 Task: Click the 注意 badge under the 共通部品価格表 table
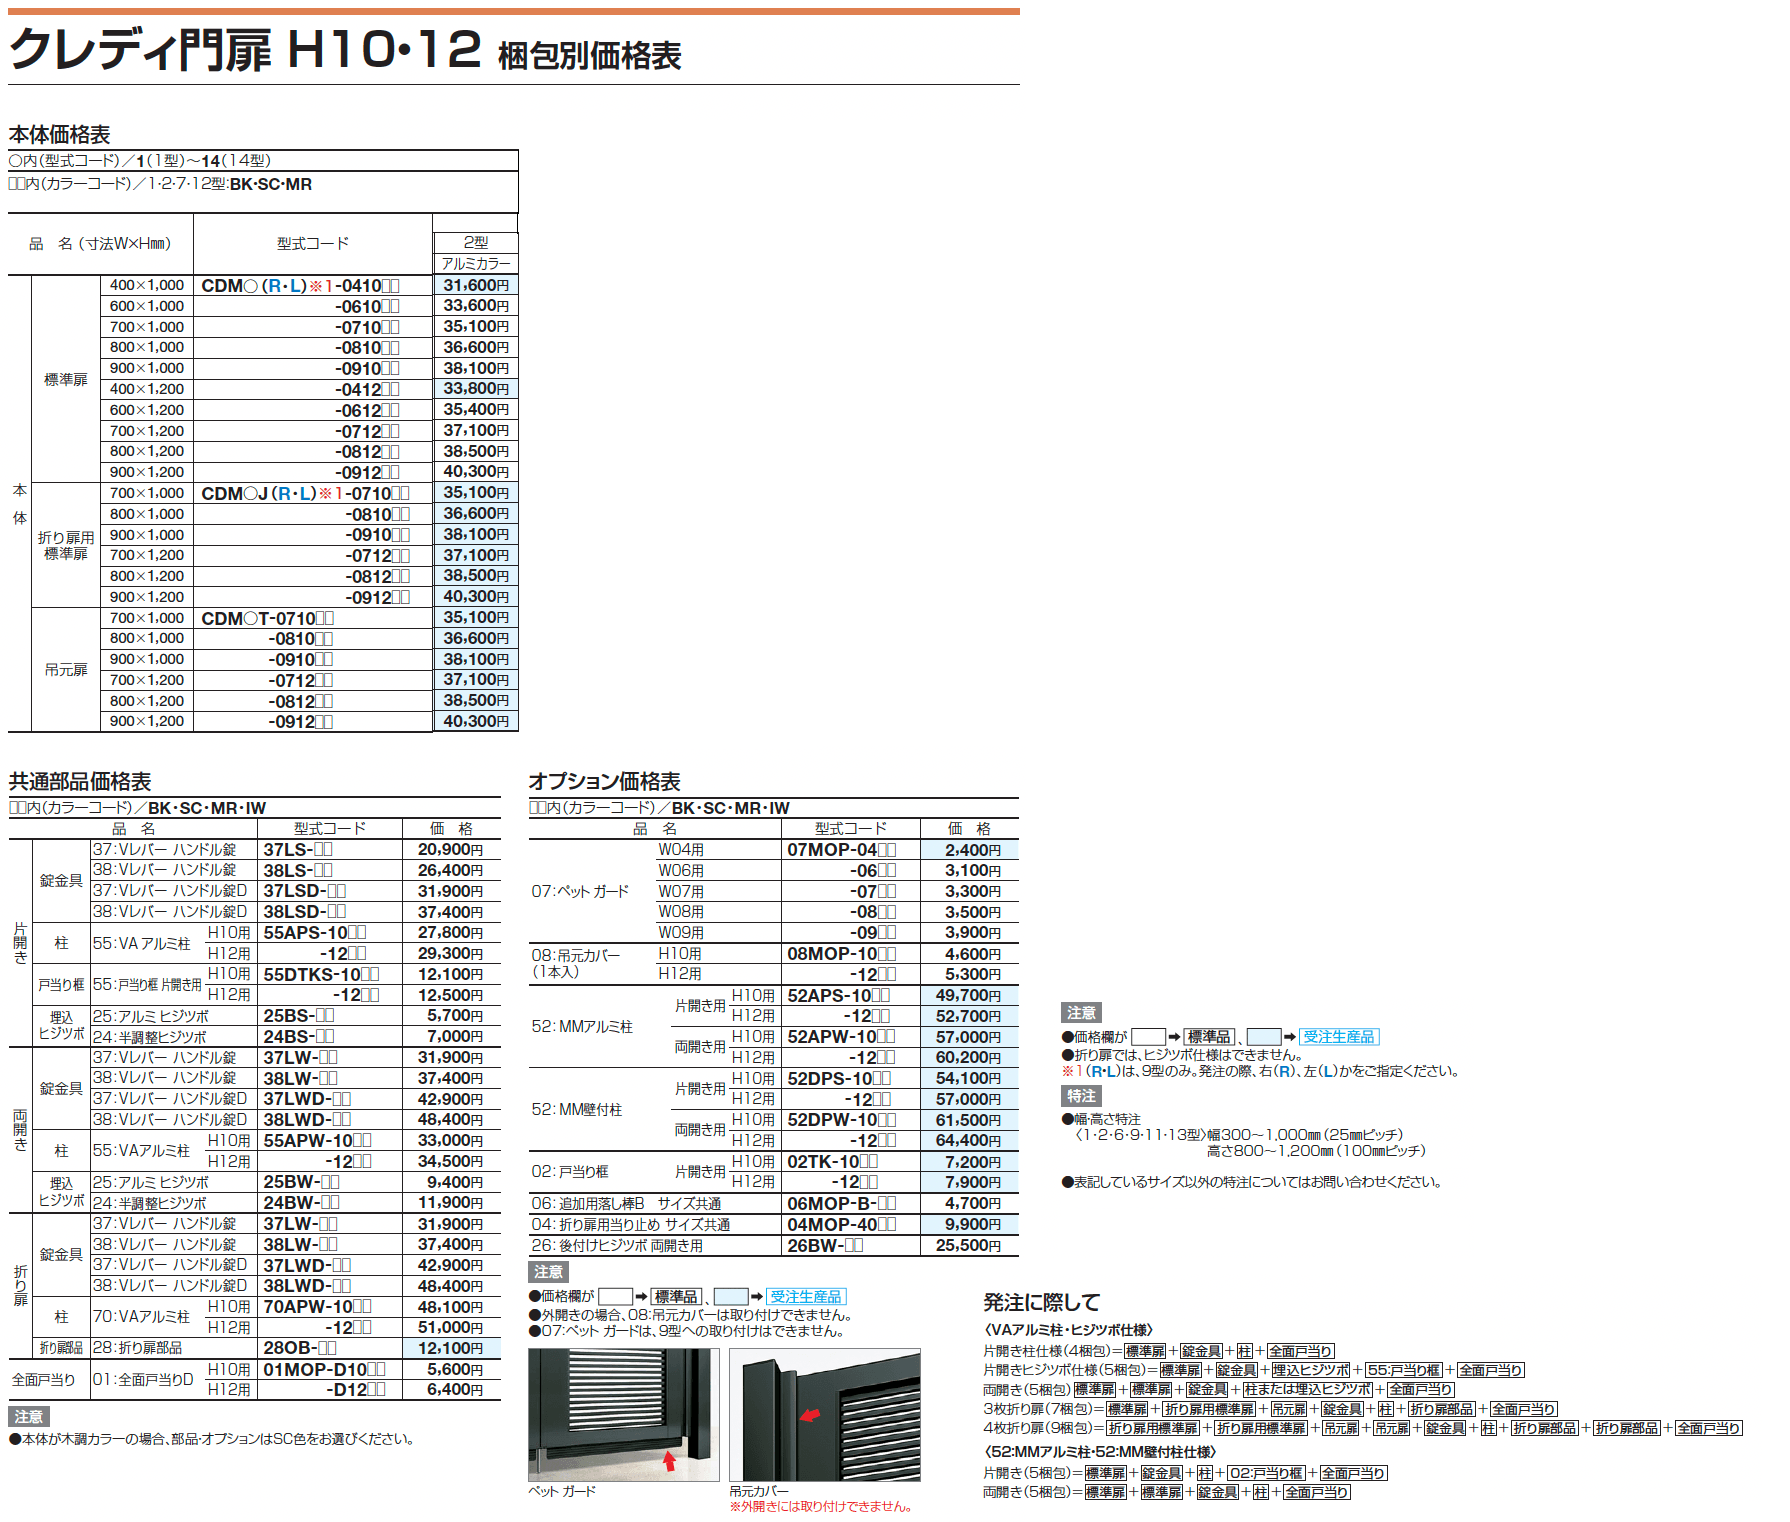(x=29, y=1417)
